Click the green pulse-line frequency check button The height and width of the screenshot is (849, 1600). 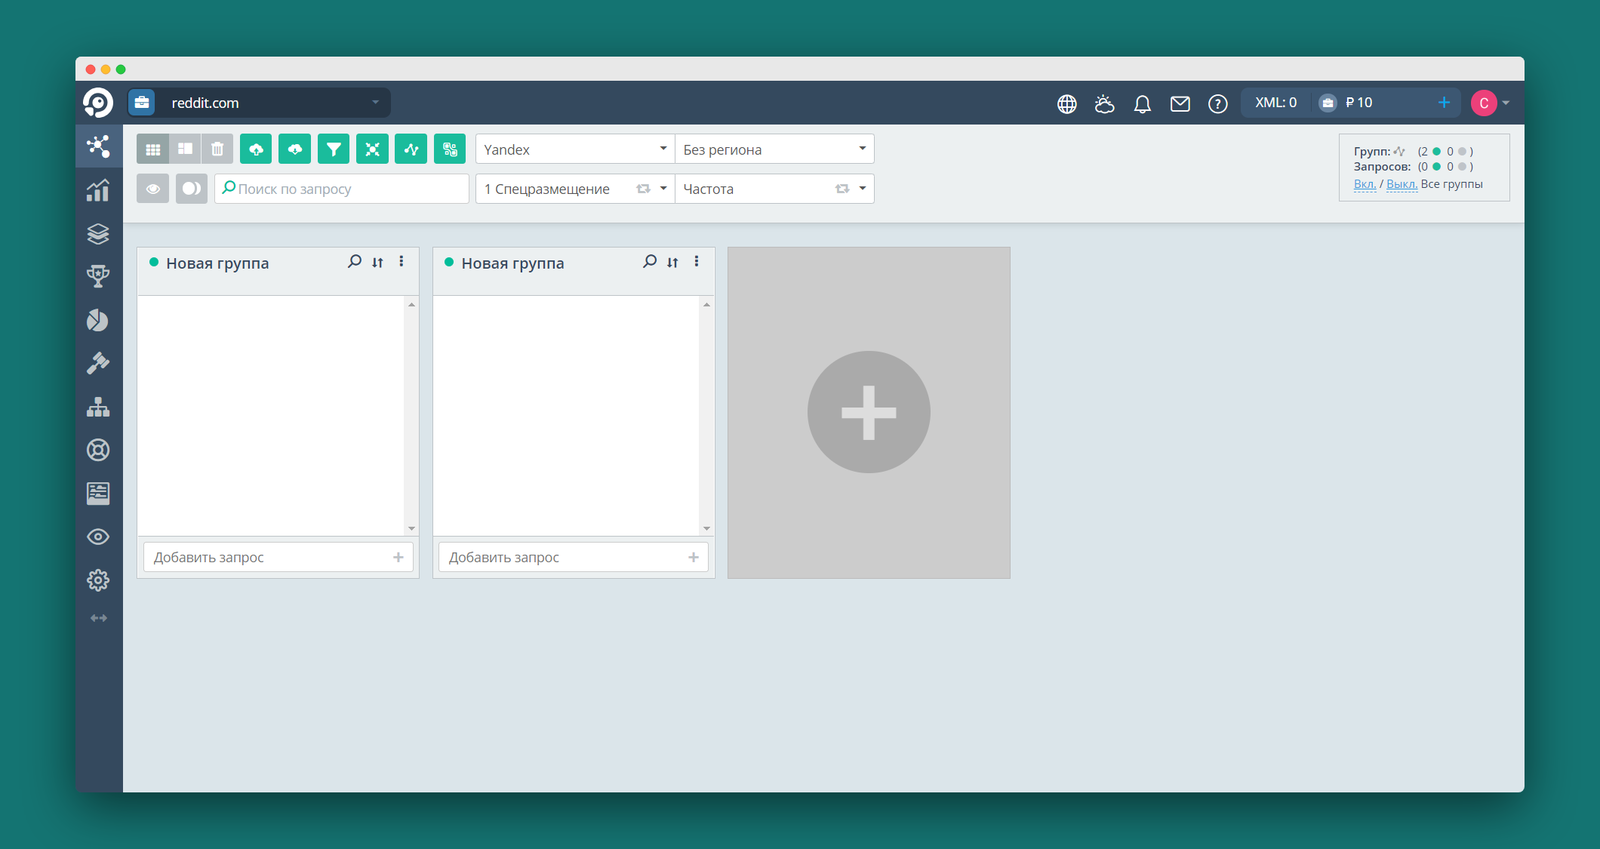(411, 149)
